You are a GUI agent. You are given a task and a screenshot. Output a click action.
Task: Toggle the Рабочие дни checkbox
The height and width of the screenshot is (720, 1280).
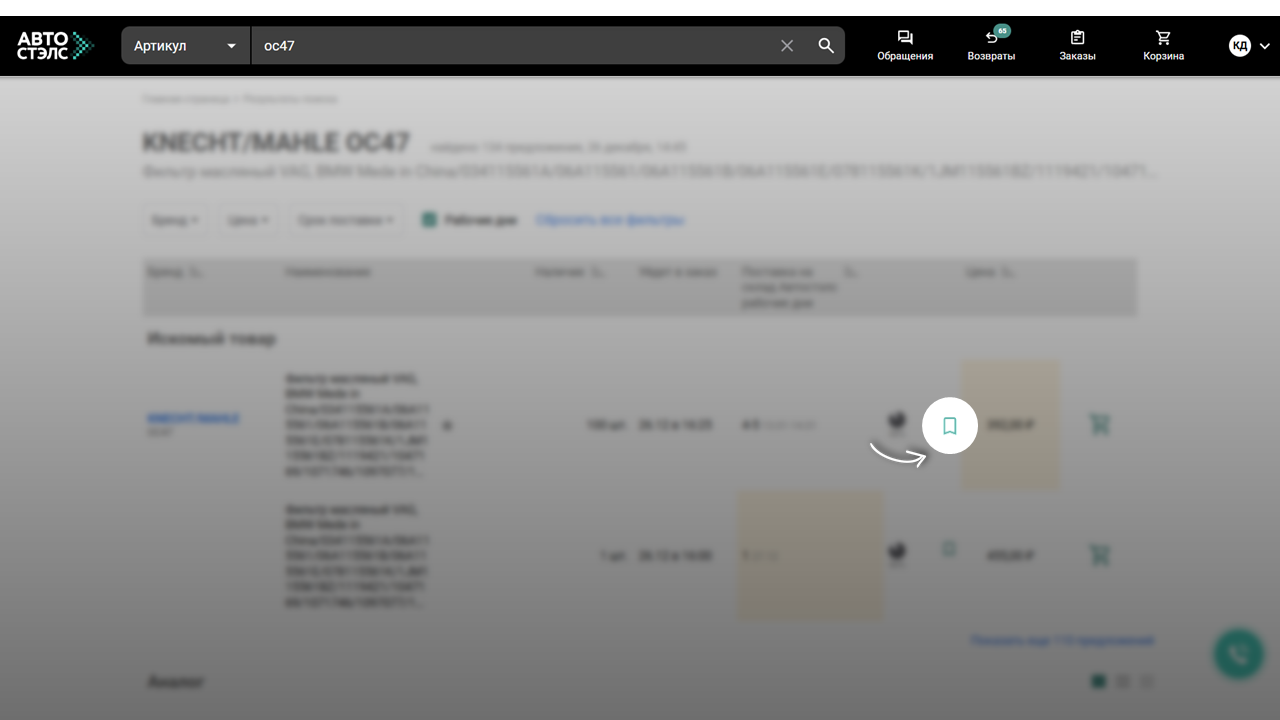429,220
